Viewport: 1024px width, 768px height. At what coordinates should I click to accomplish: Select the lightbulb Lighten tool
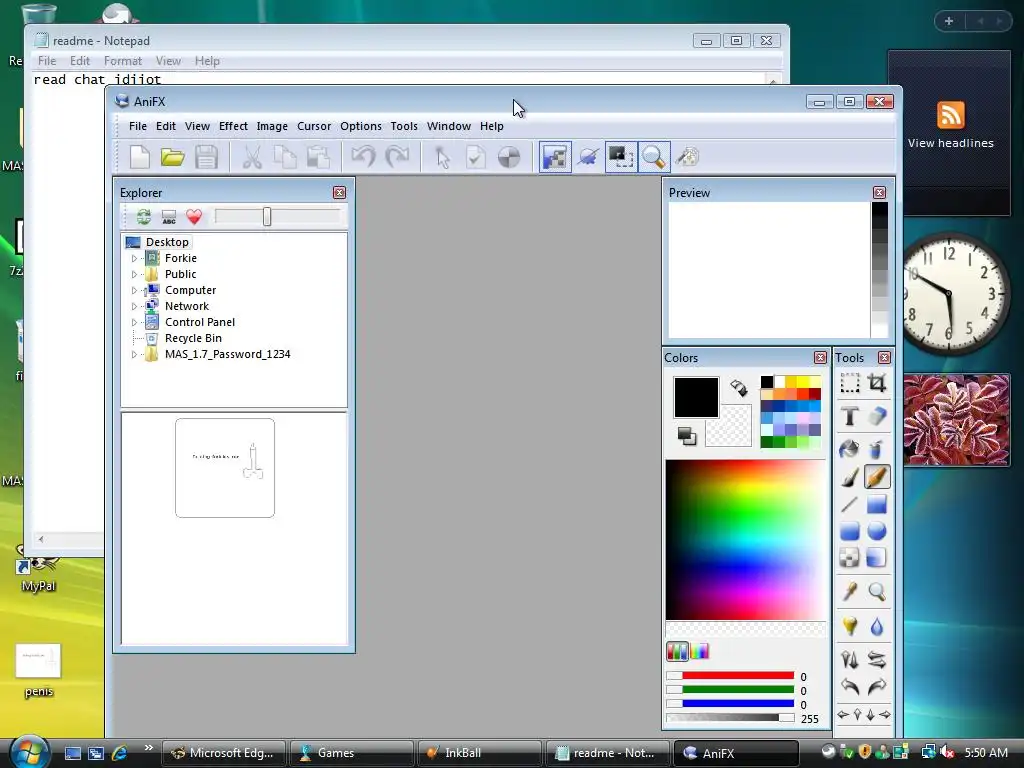pyautogui.click(x=850, y=626)
